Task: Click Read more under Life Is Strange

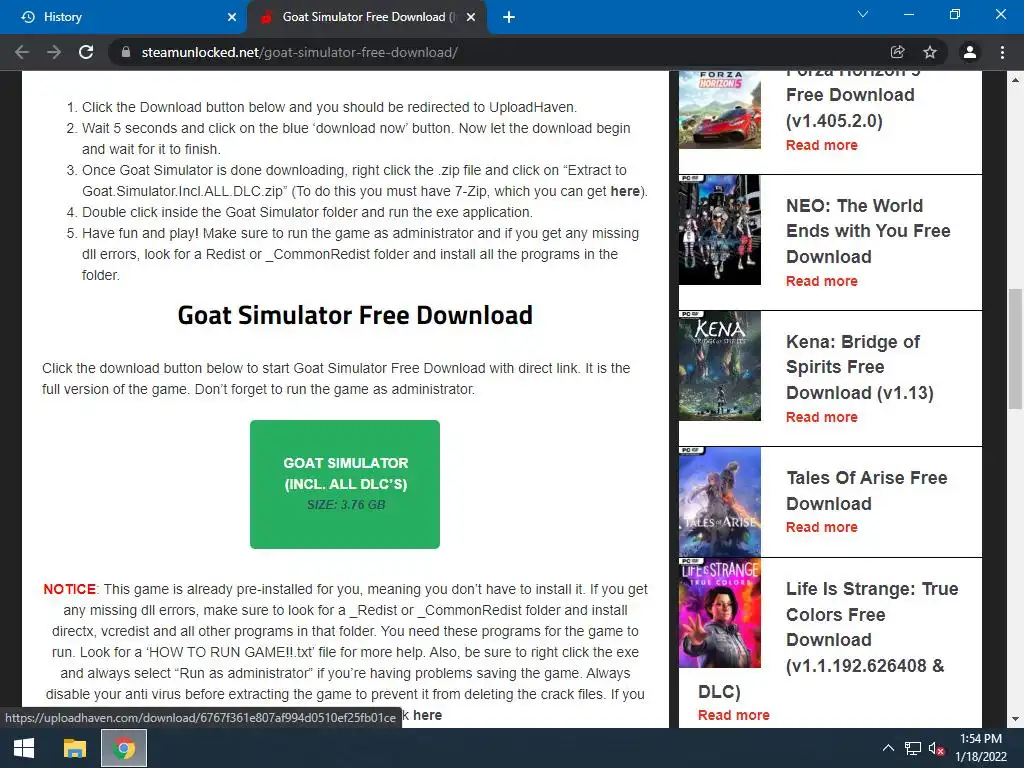Action: tap(733, 715)
